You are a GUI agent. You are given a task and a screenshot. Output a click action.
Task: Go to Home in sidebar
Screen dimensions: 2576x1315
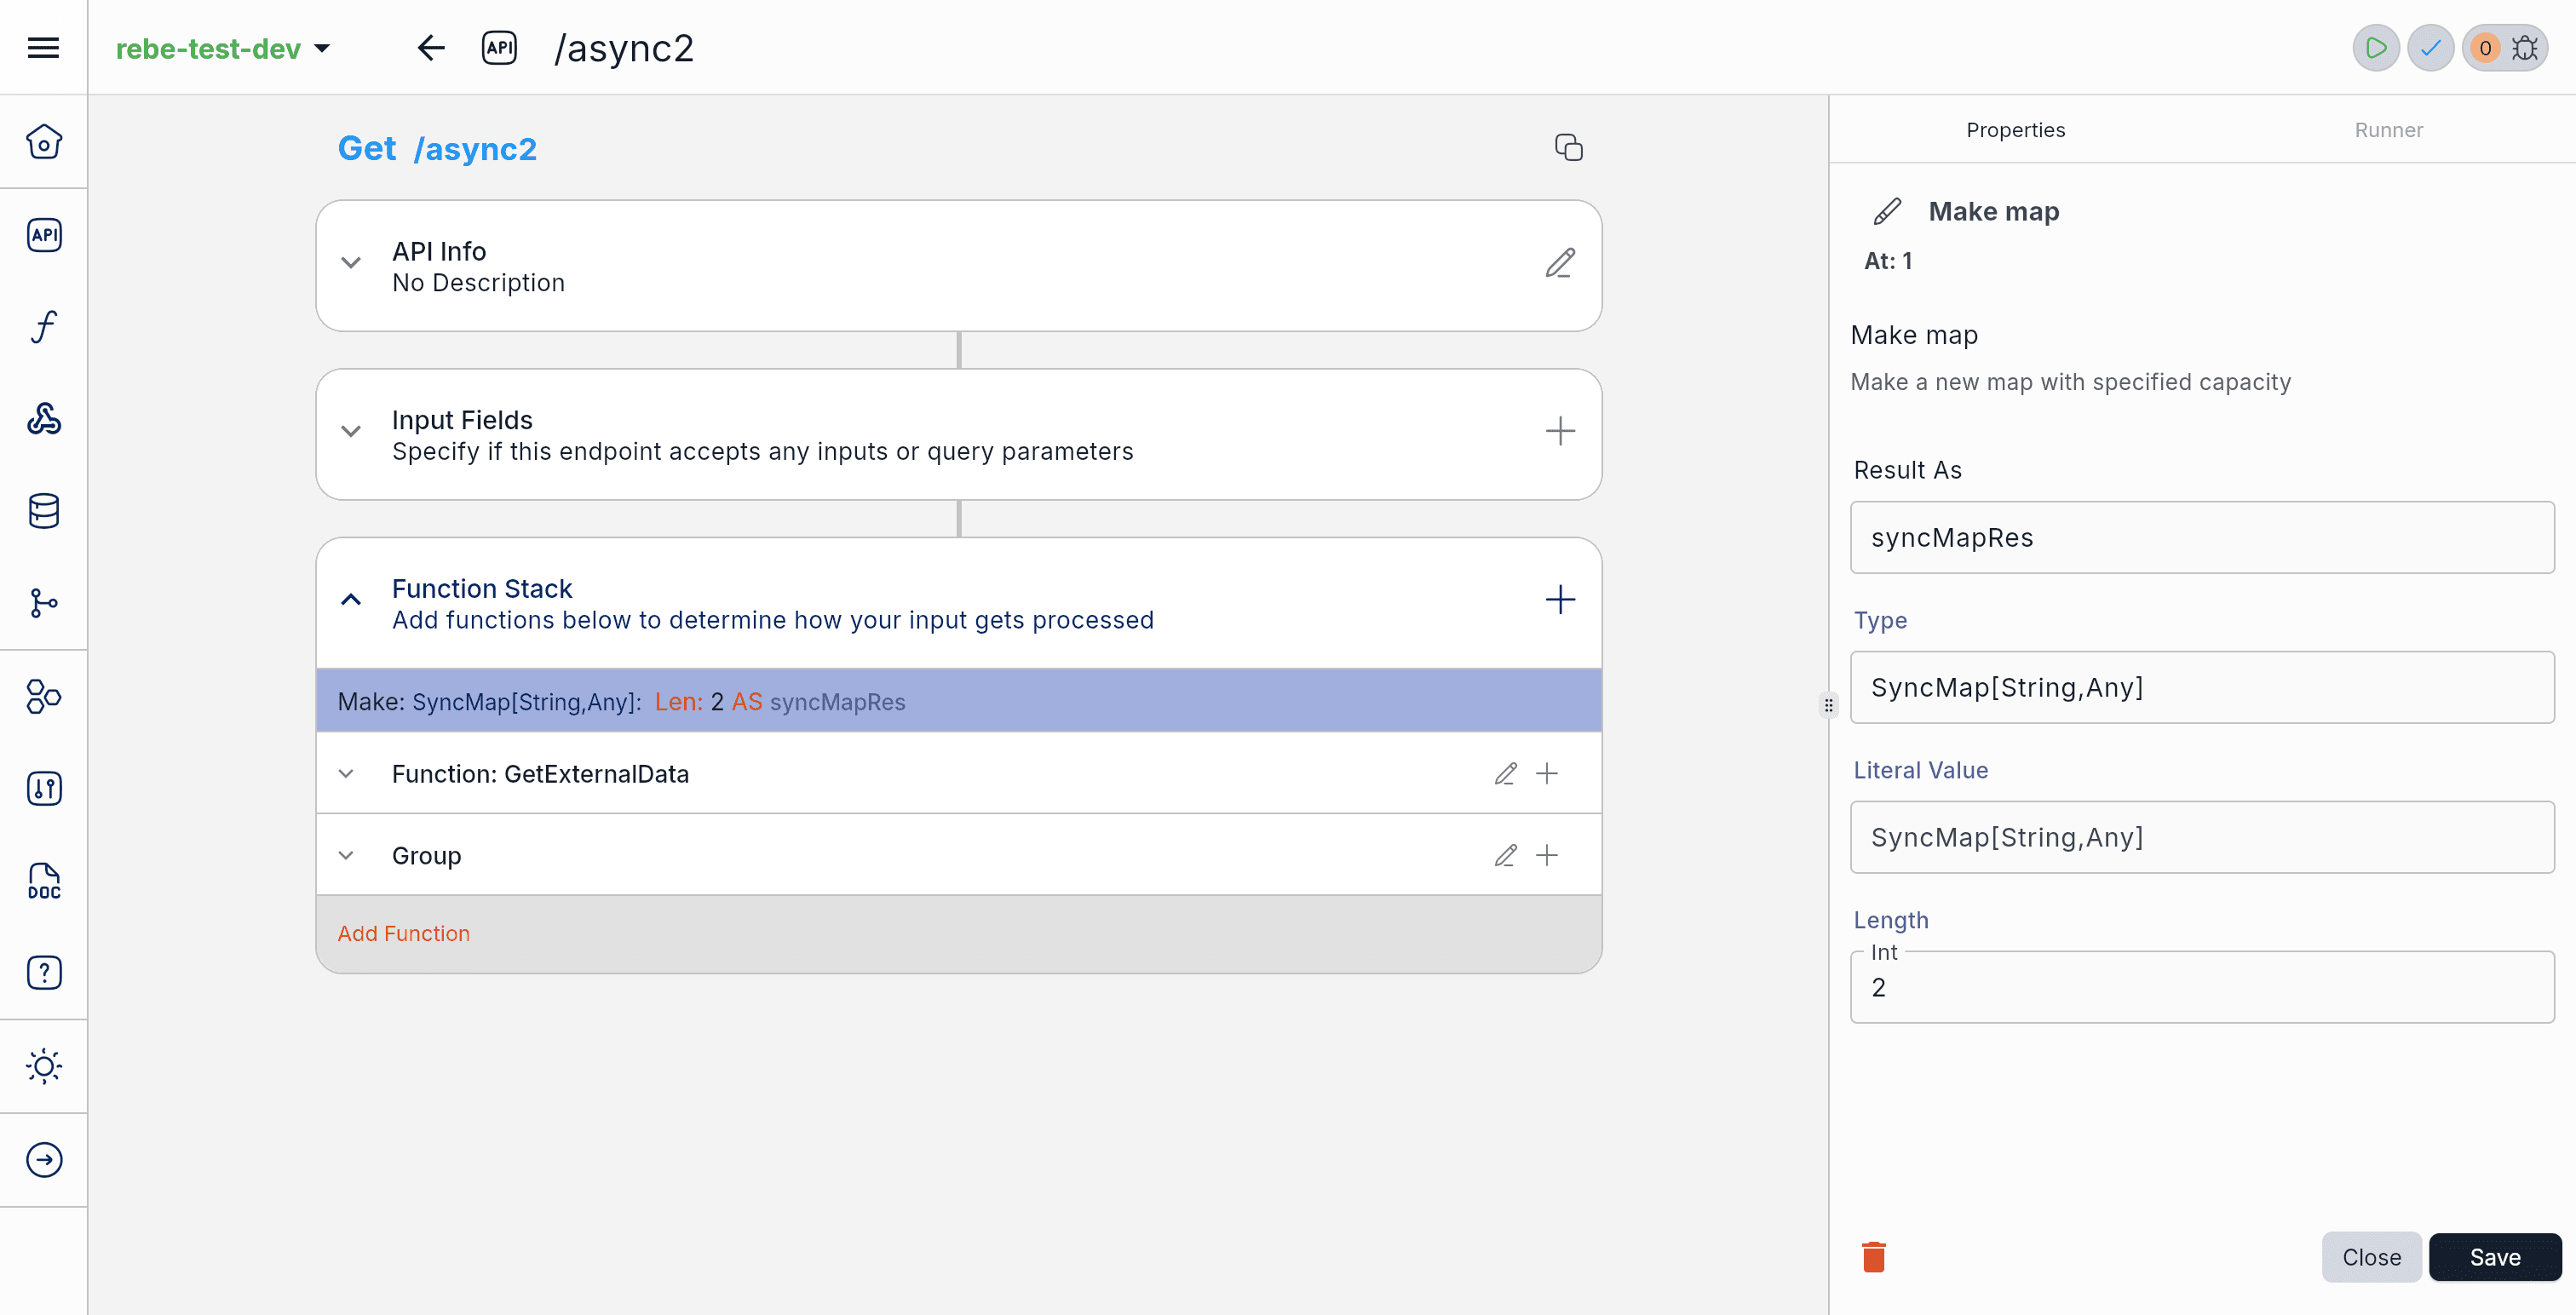[x=44, y=141]
